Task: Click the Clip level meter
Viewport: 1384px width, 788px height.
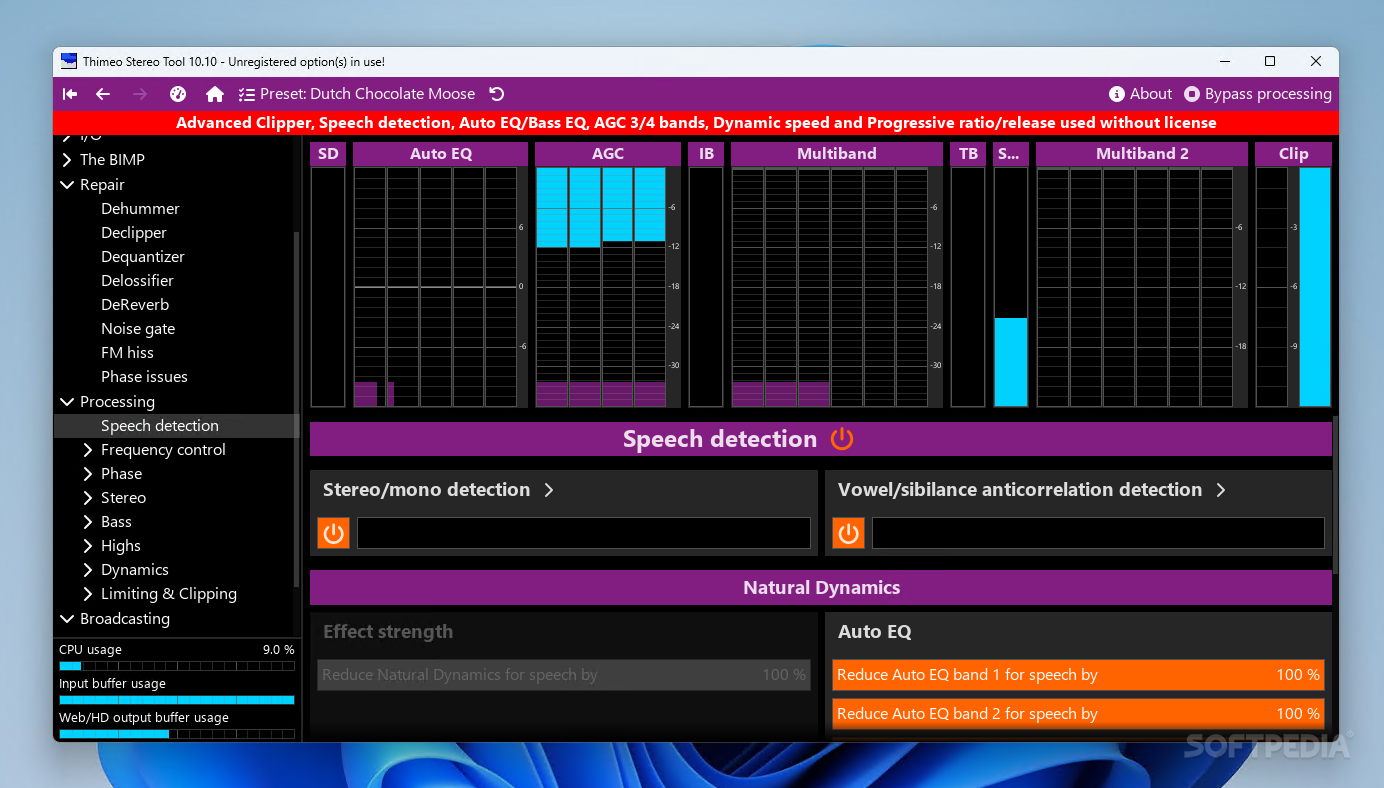Action: pyautogui.click(x=1294, y=287)
